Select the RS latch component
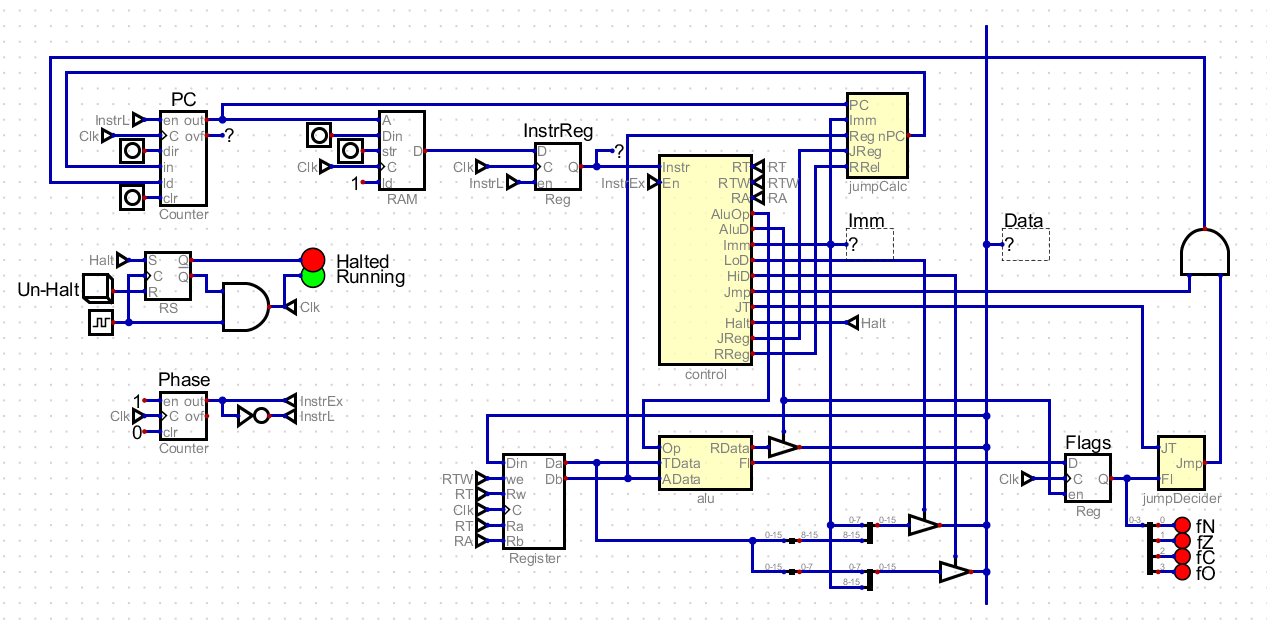The image size is (1267, 626). [x=170, y=273]
